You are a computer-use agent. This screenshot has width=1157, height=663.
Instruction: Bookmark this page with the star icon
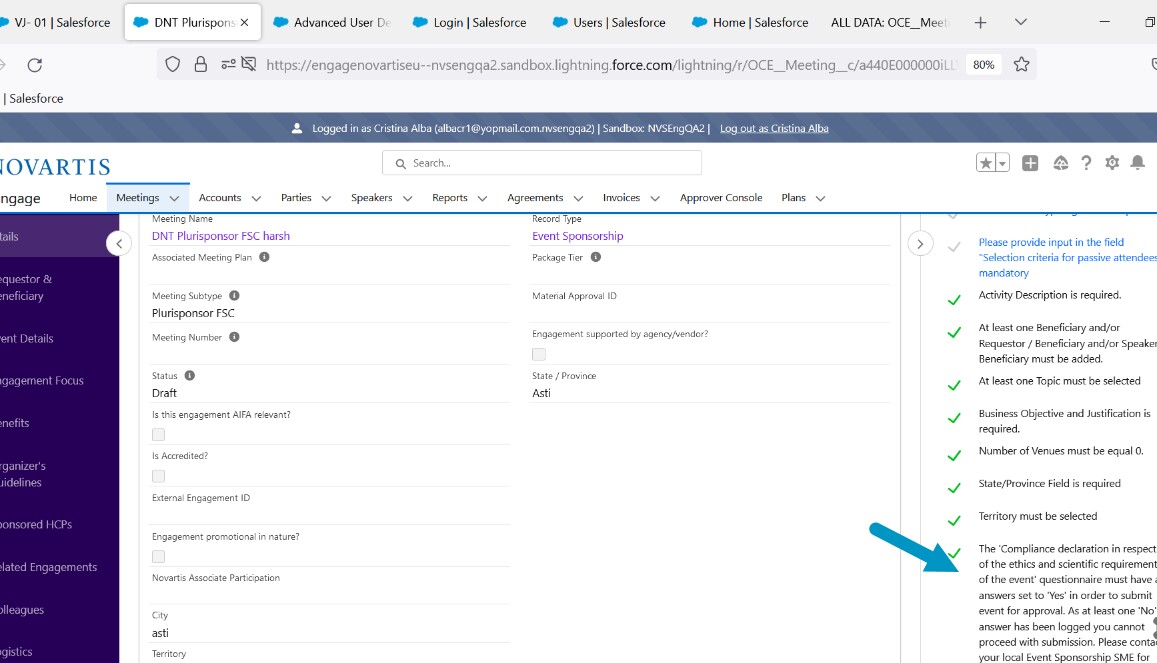(1021, 64)
